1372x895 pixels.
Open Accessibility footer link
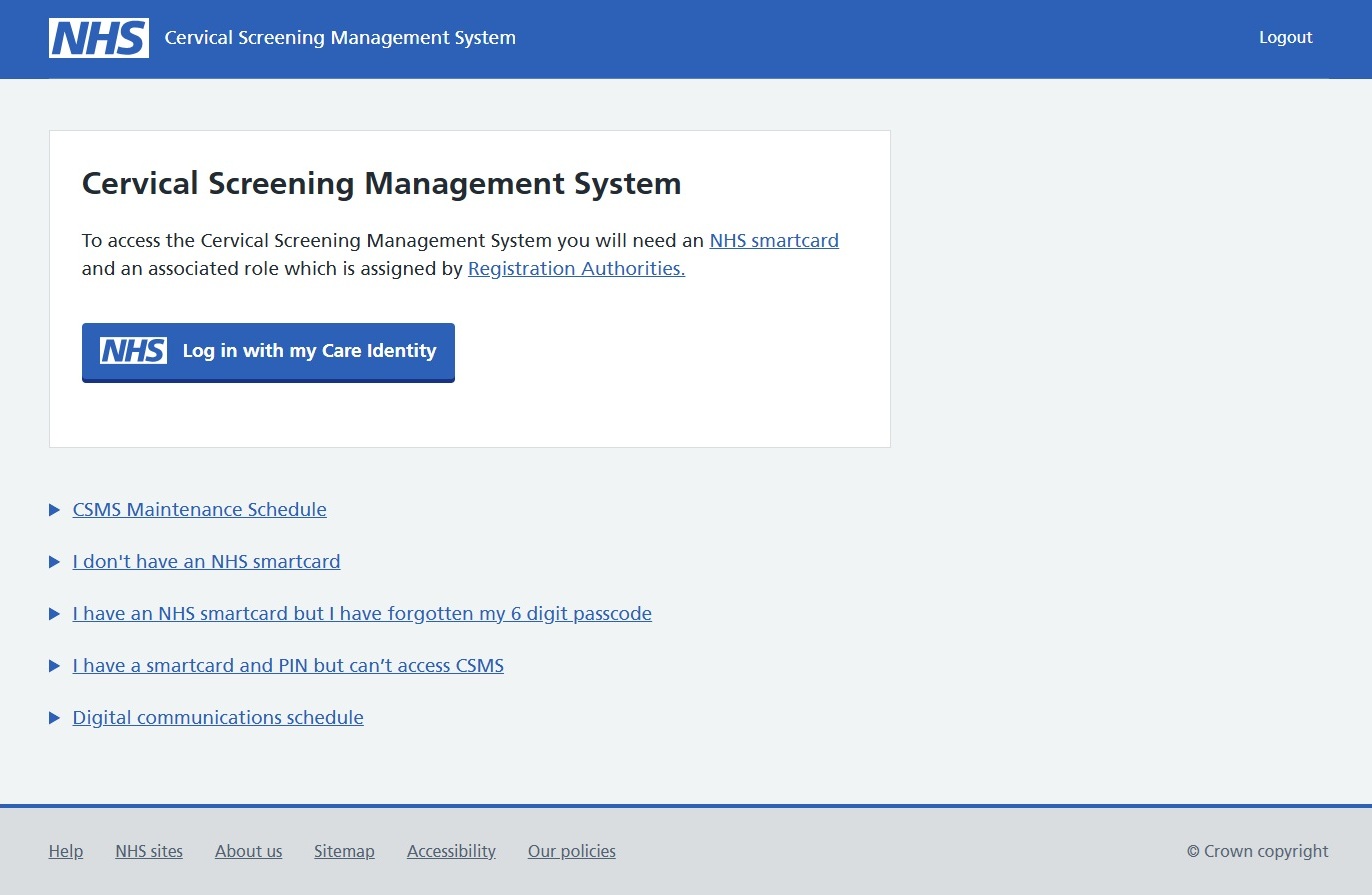pos(451,851)
